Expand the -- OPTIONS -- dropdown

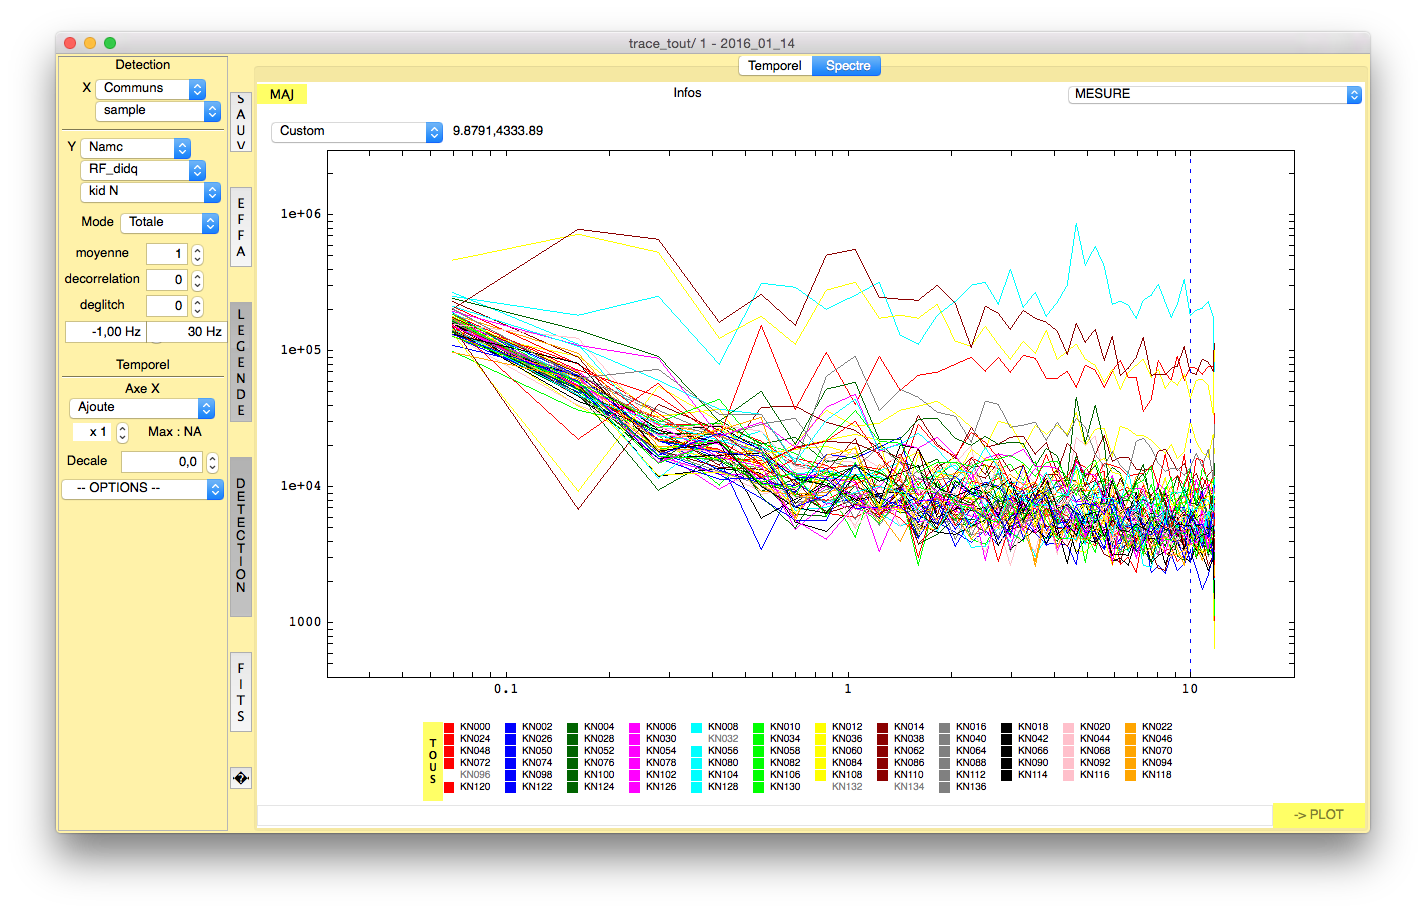[142, 488]
